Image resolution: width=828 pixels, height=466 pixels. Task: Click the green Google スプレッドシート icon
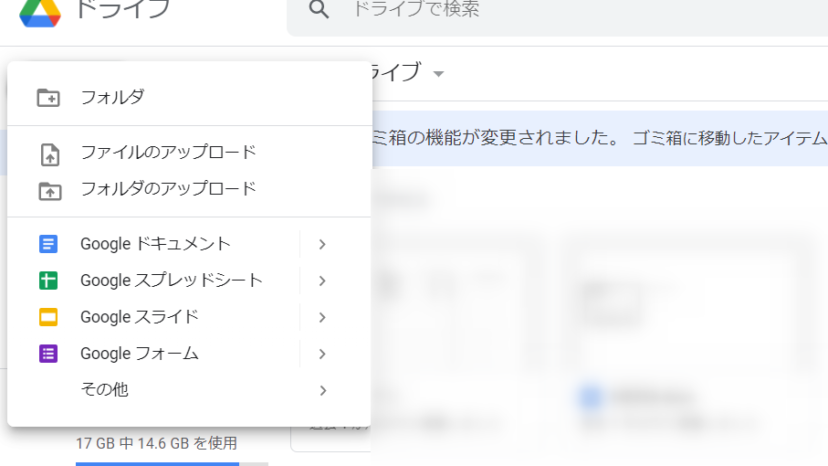[48, 281]
